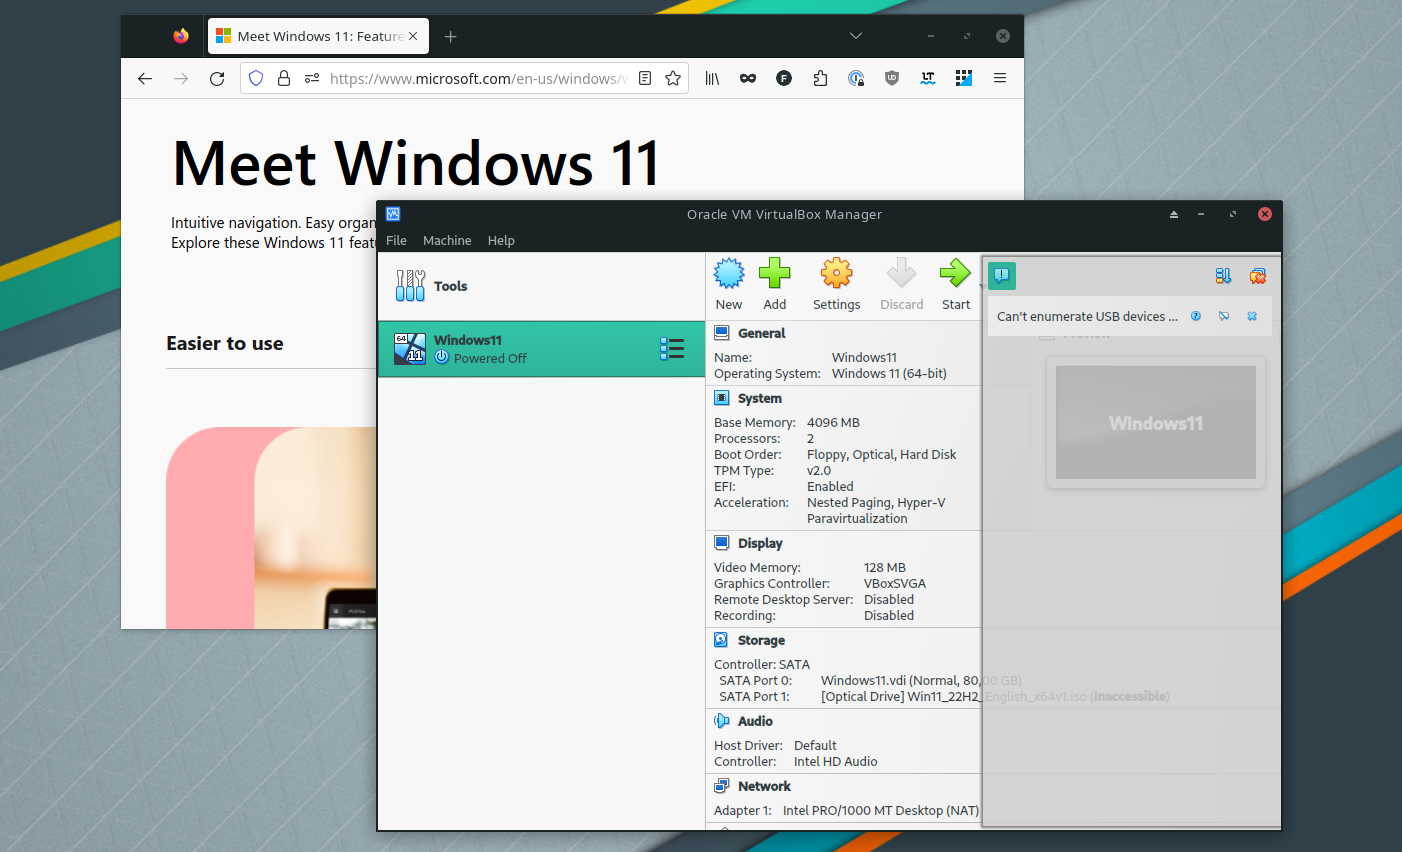Click Intel HD Audio controller value
The image size is (1402, 852).
835,761
